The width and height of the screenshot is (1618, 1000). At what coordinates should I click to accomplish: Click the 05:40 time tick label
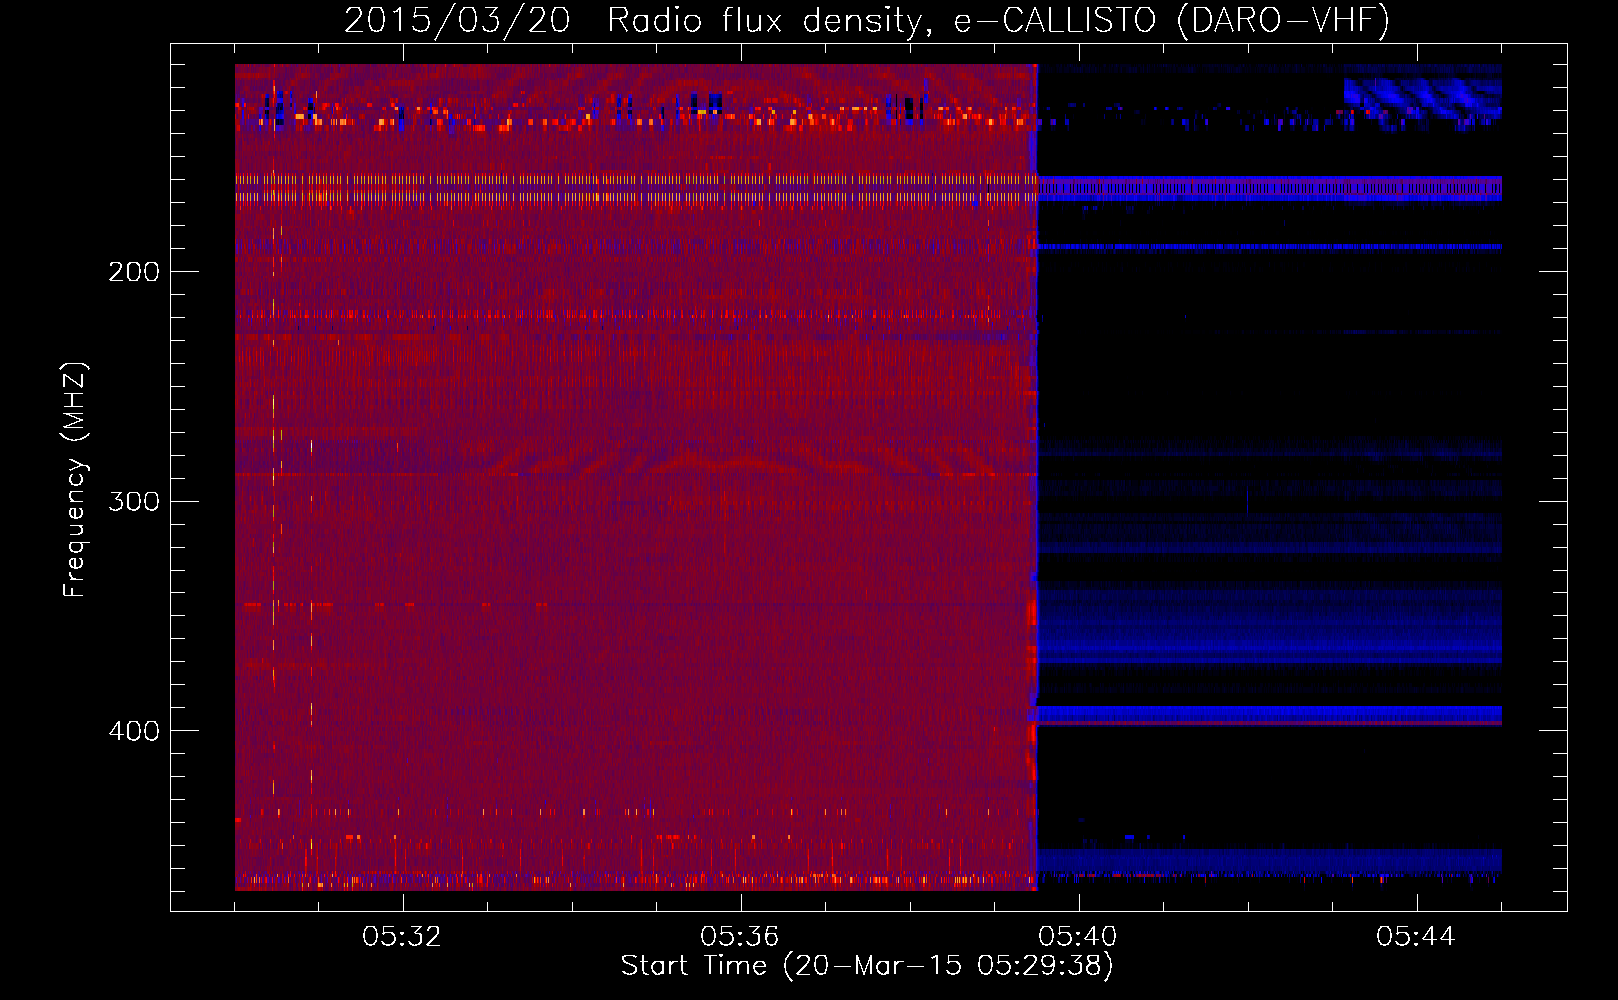point(1078,937)
